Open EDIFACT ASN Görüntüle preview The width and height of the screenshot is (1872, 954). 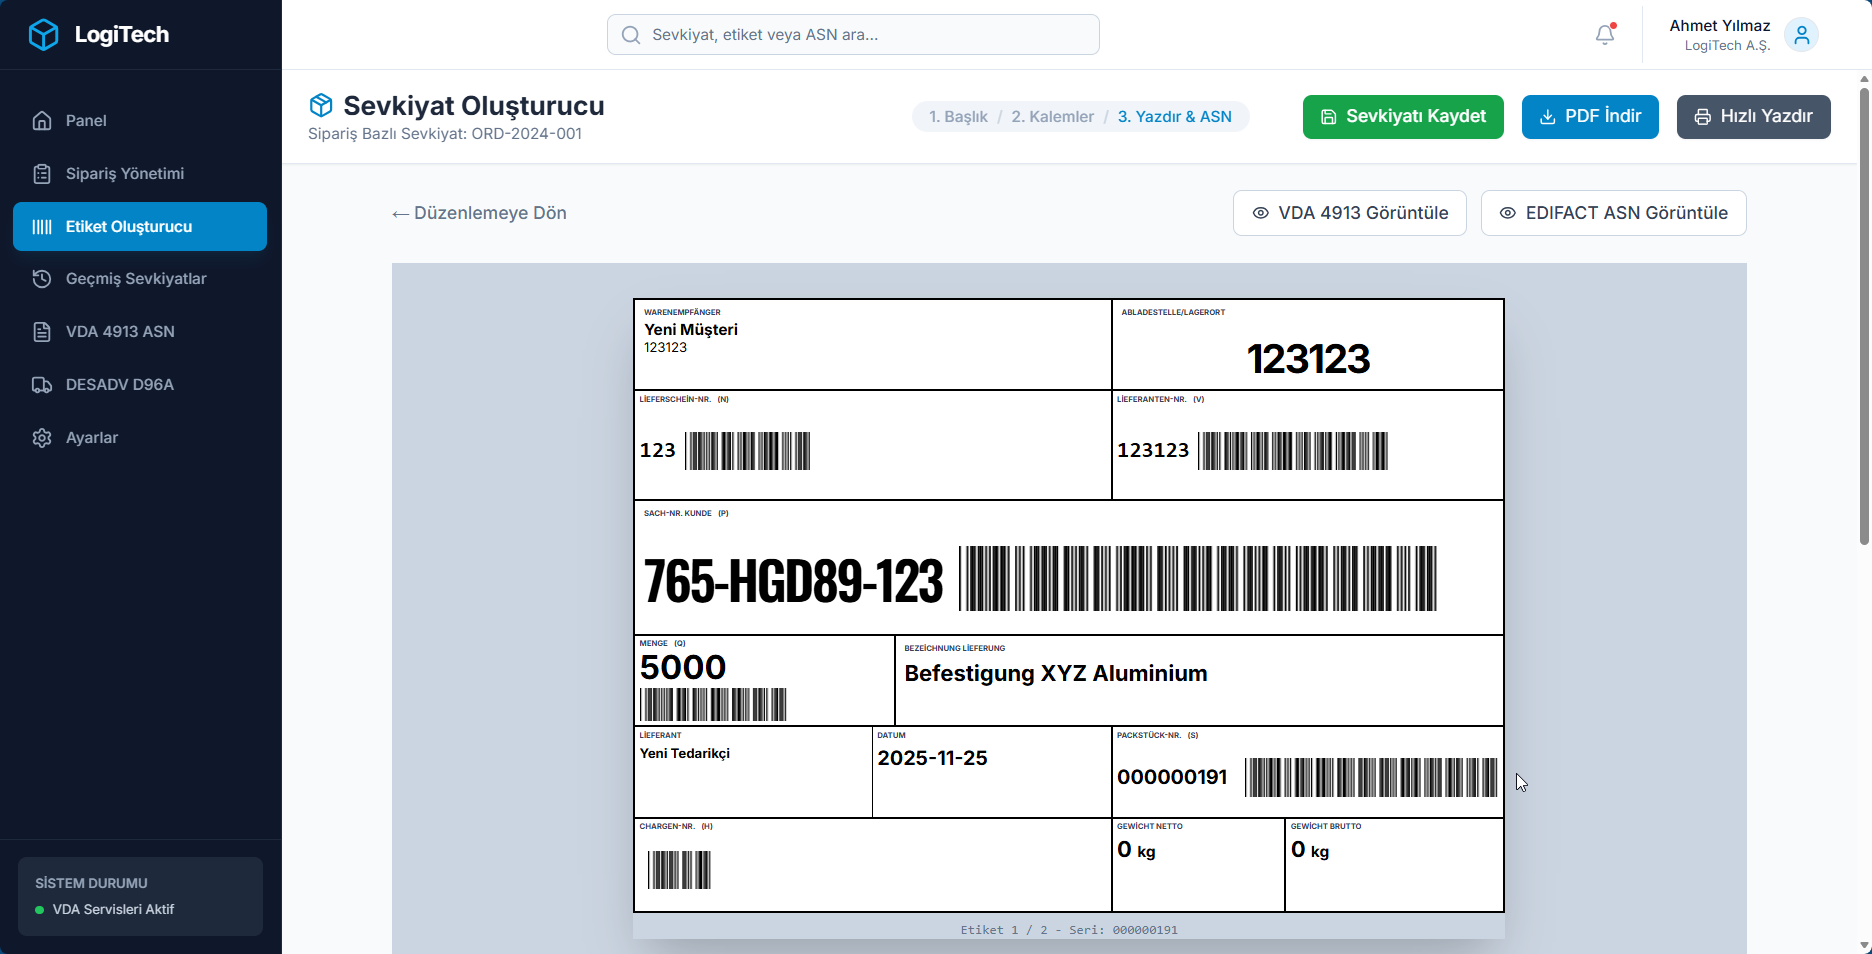1614,213
